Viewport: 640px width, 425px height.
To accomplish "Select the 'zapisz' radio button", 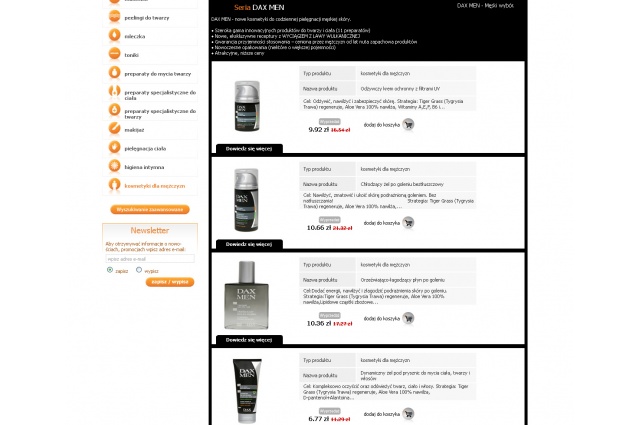I will point(110,270).
